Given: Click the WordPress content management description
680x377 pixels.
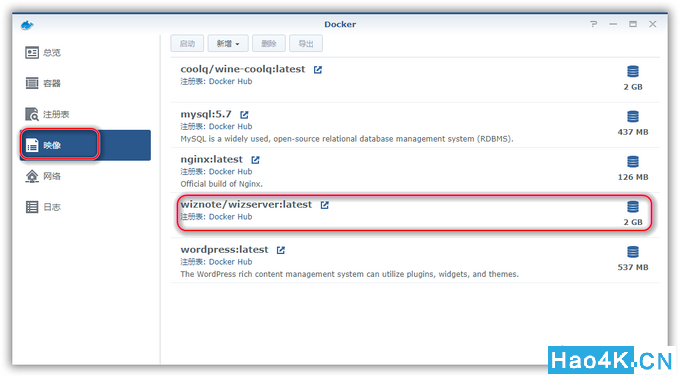Looking at the screenshot, I should point(350,274).
